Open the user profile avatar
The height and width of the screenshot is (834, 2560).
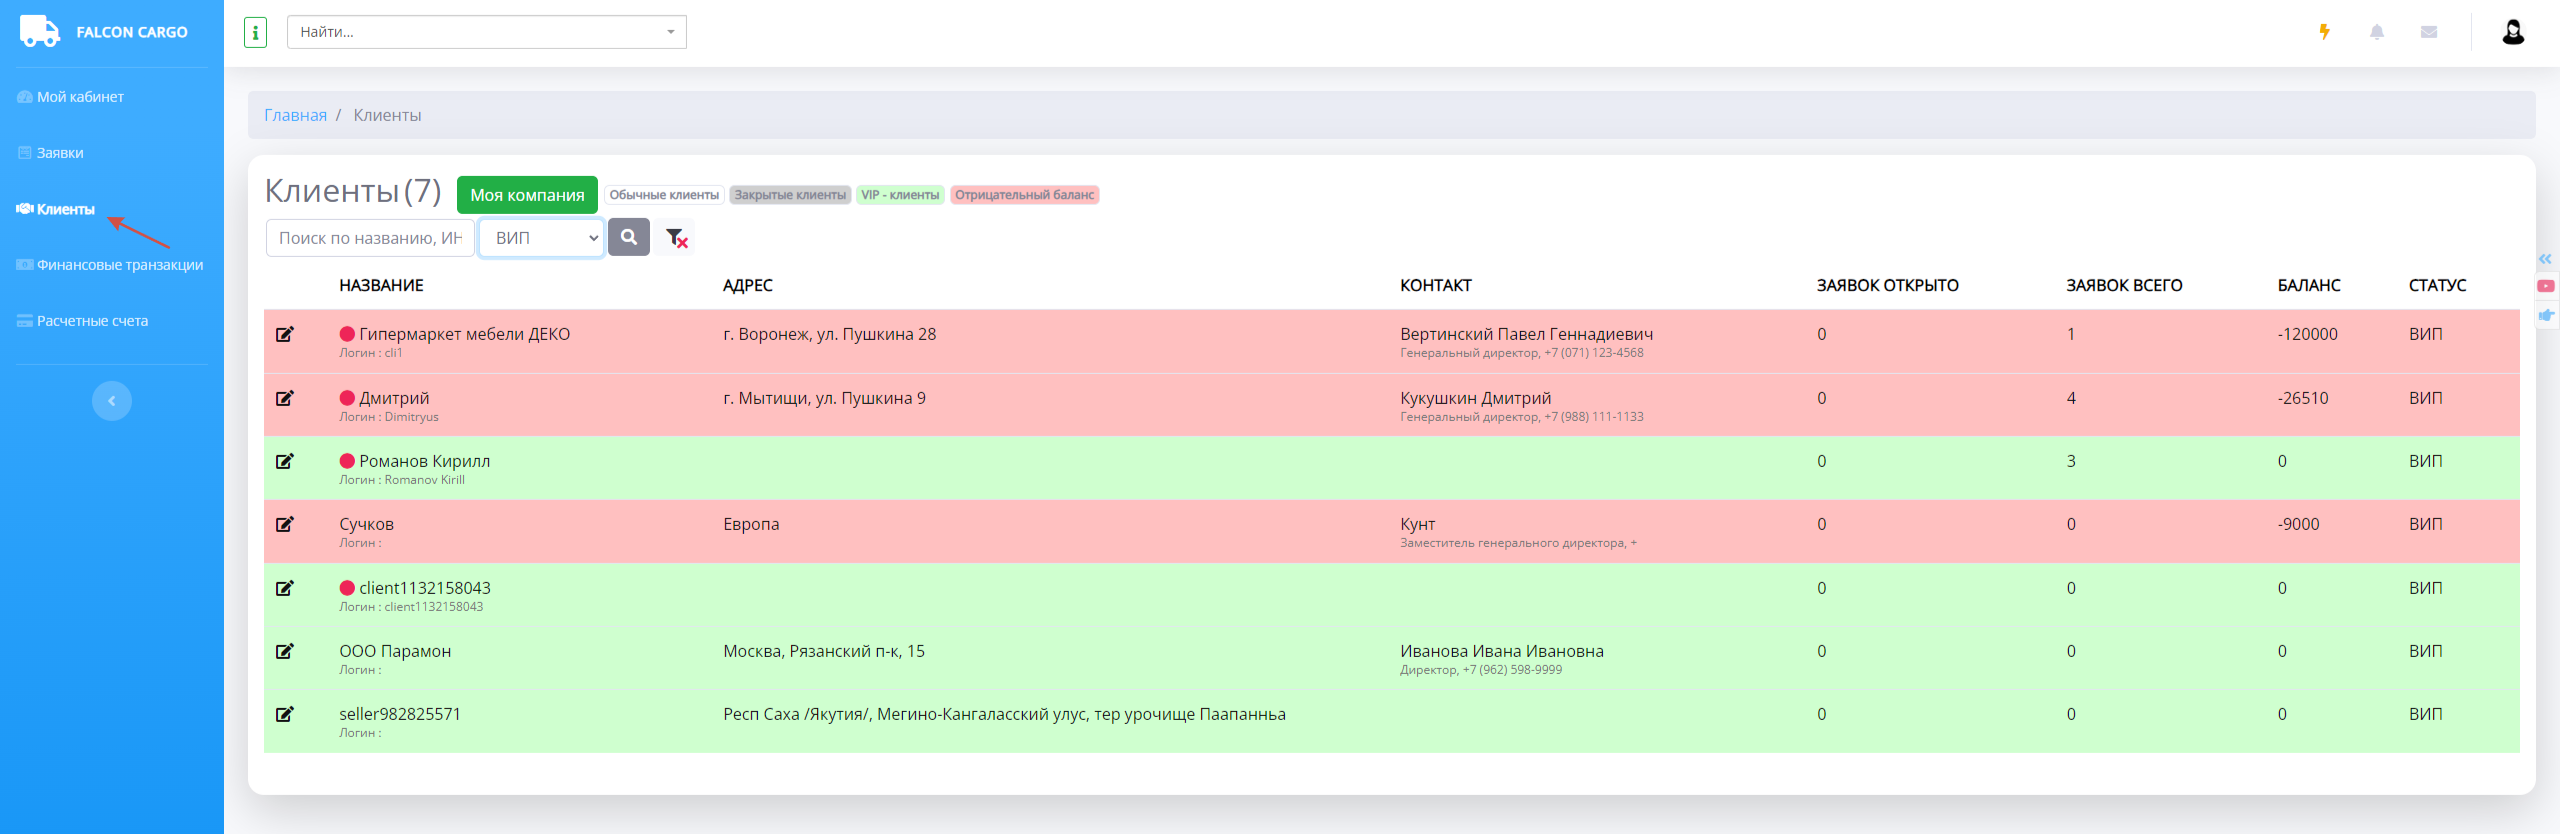pyautogui.click(x=2512, y=32)
